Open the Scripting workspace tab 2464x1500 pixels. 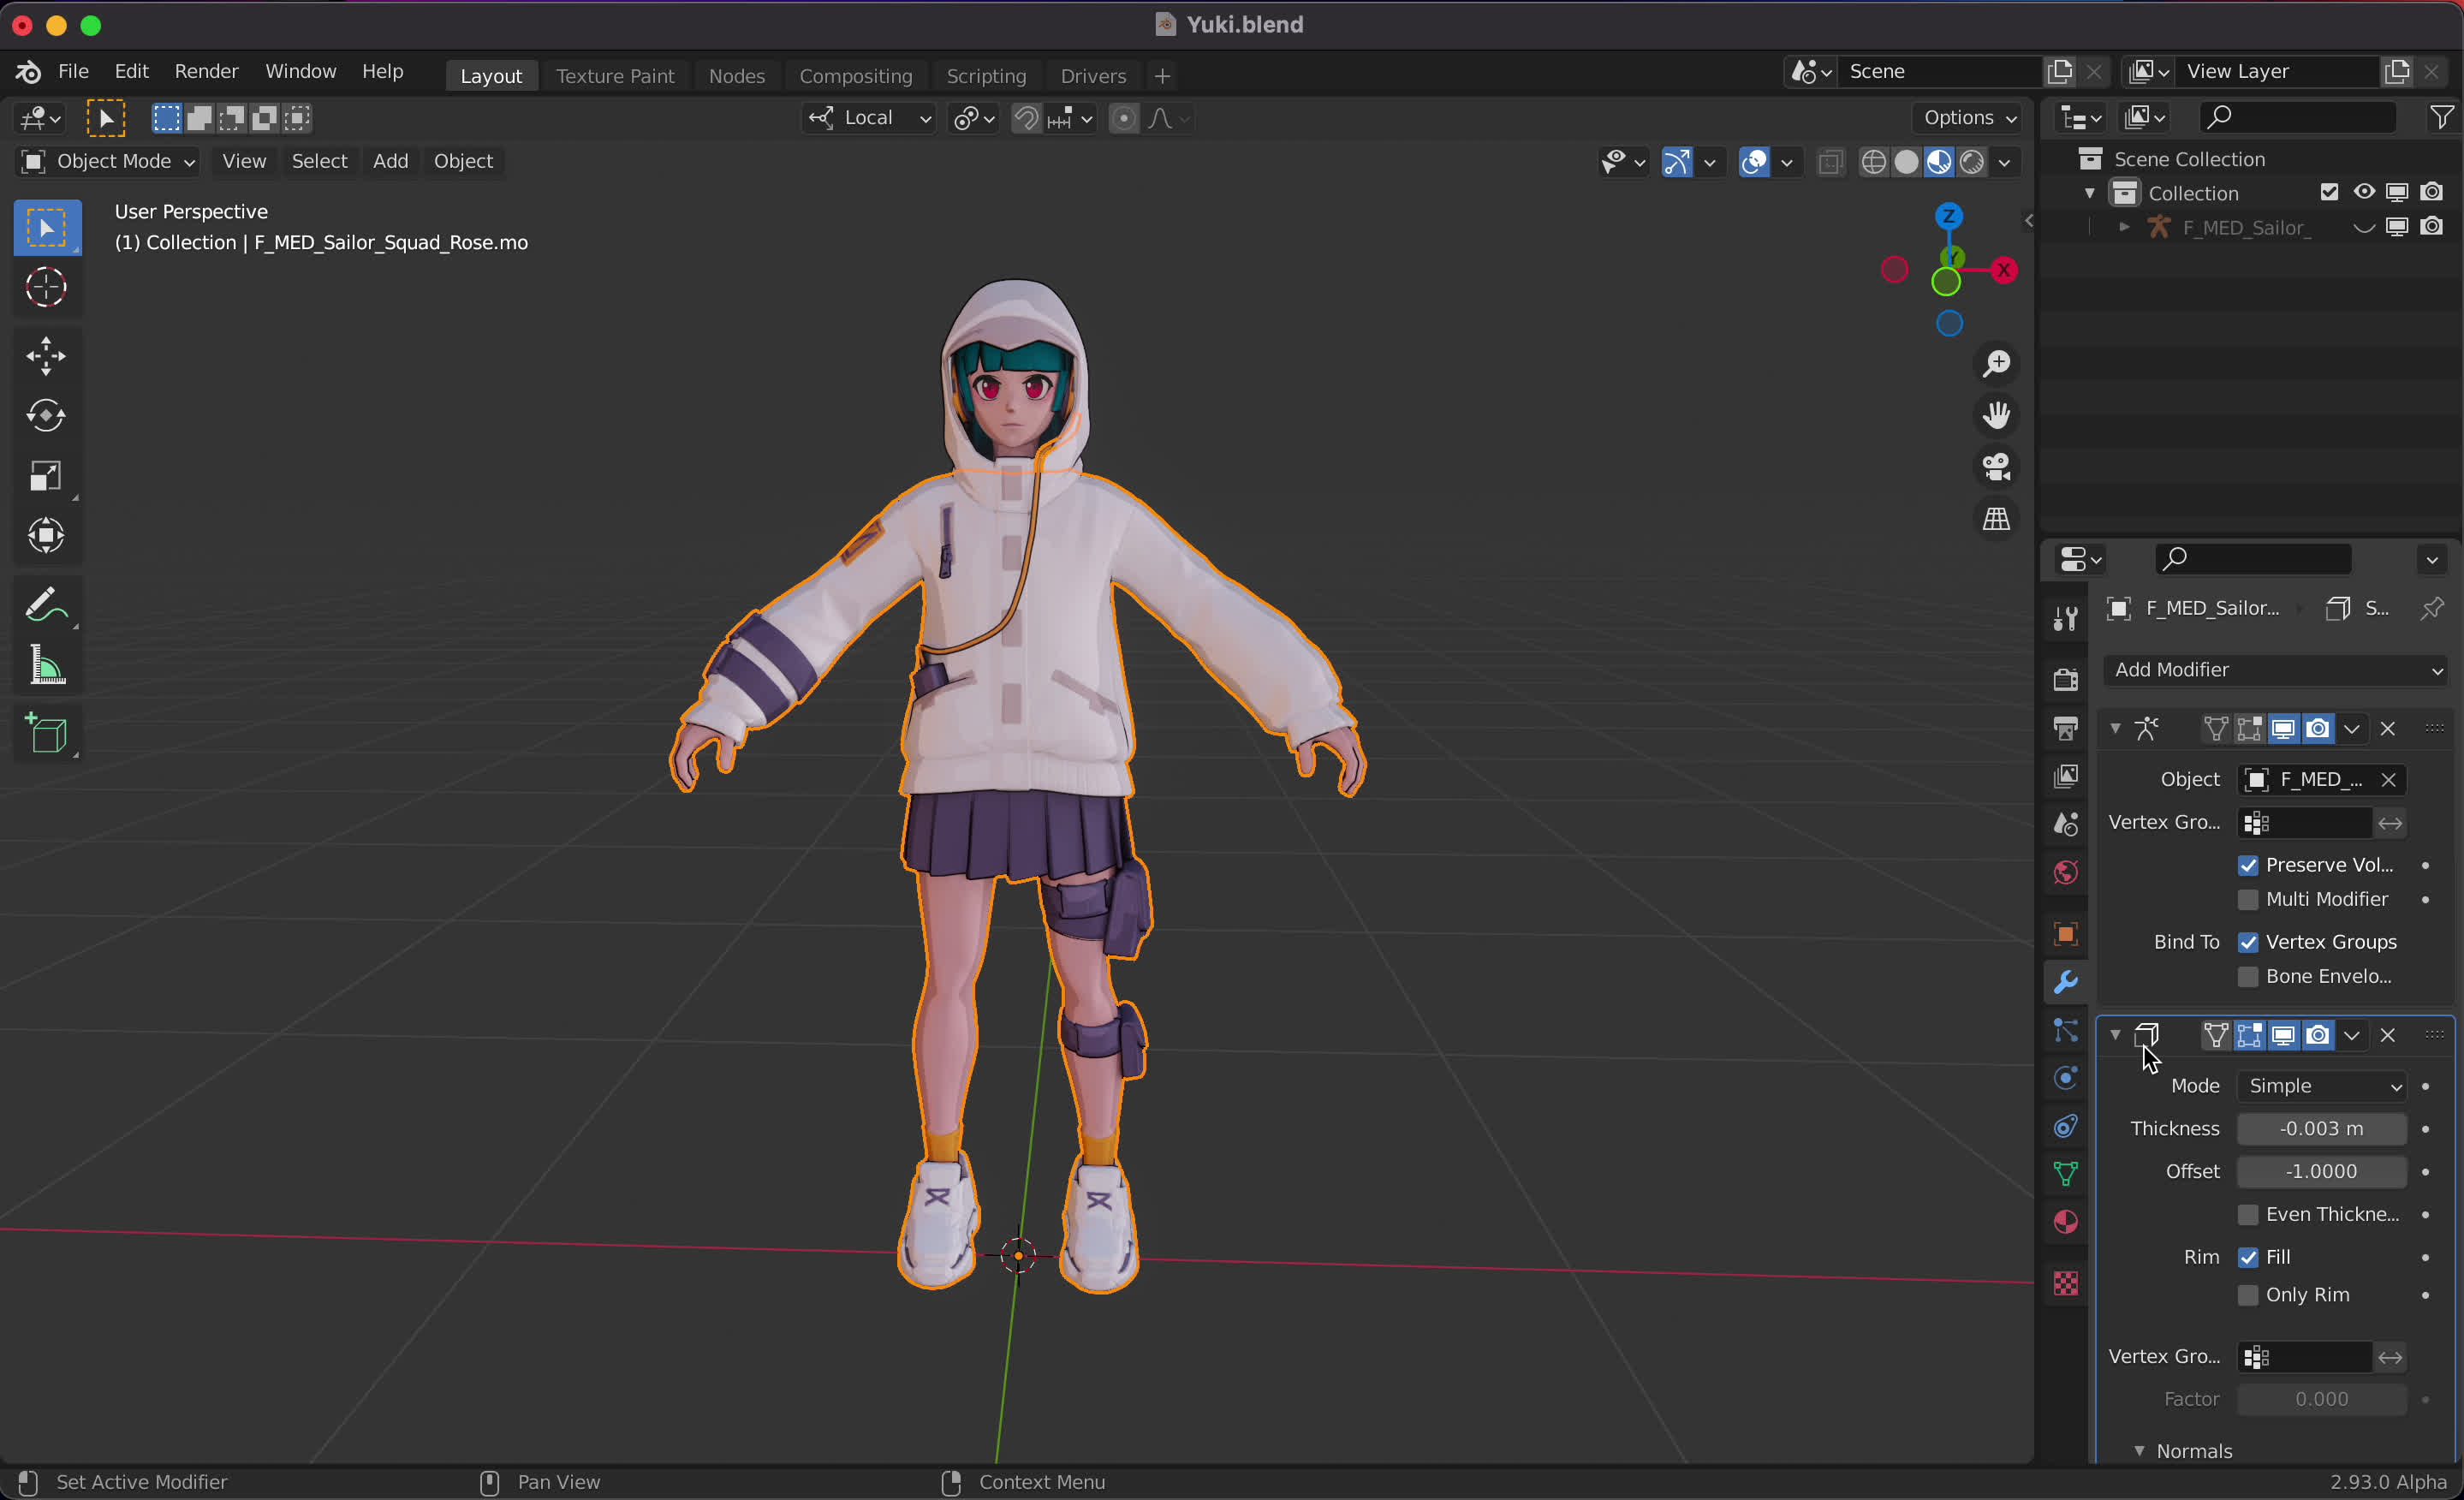[x=986, y=75]
